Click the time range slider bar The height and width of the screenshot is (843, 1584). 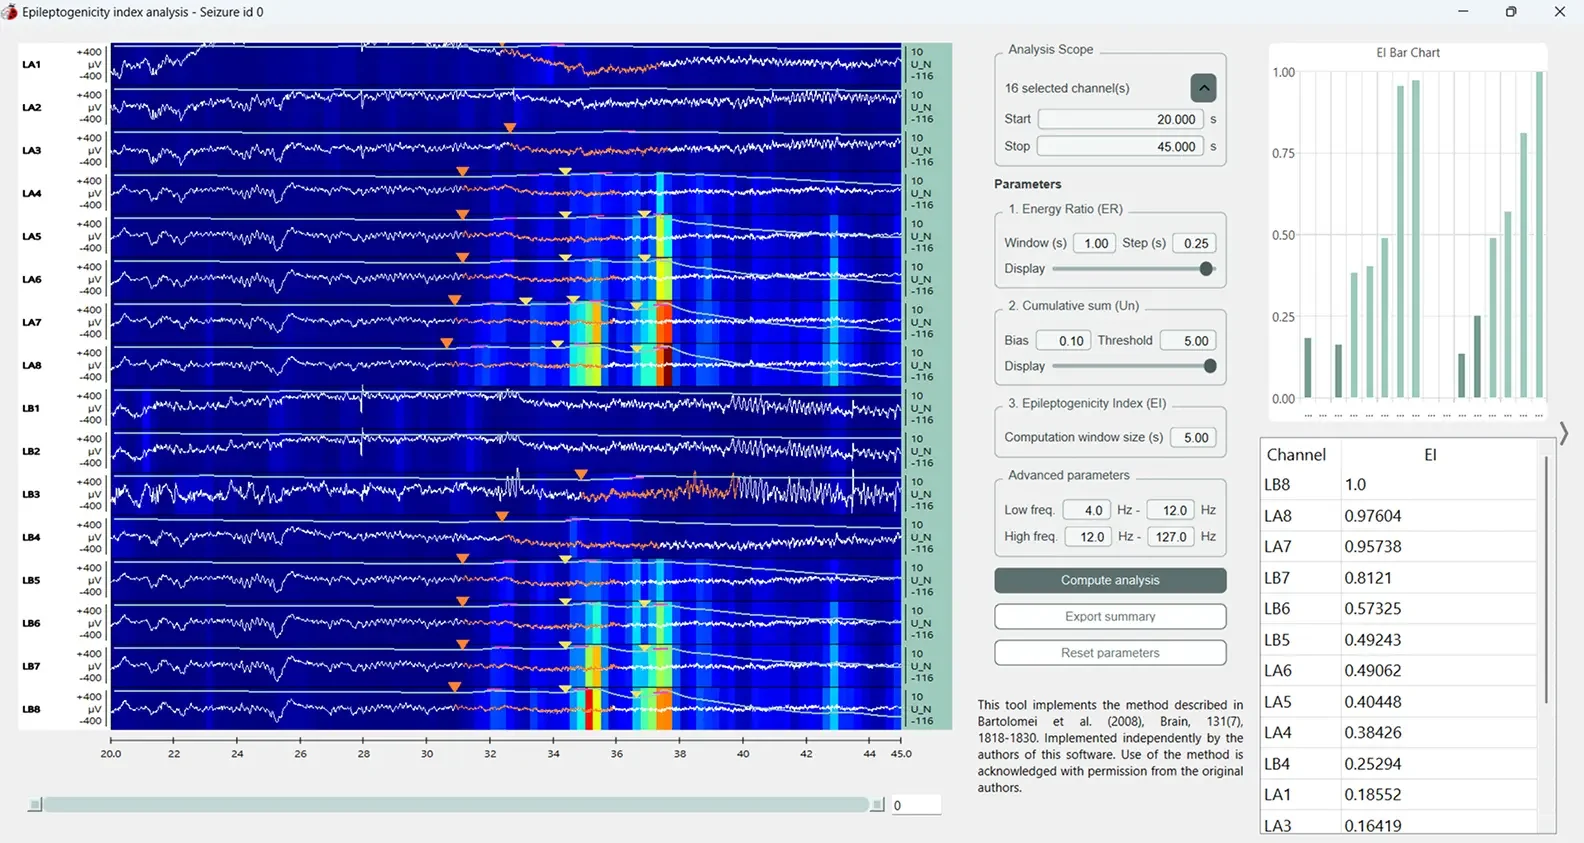point(456,805)
